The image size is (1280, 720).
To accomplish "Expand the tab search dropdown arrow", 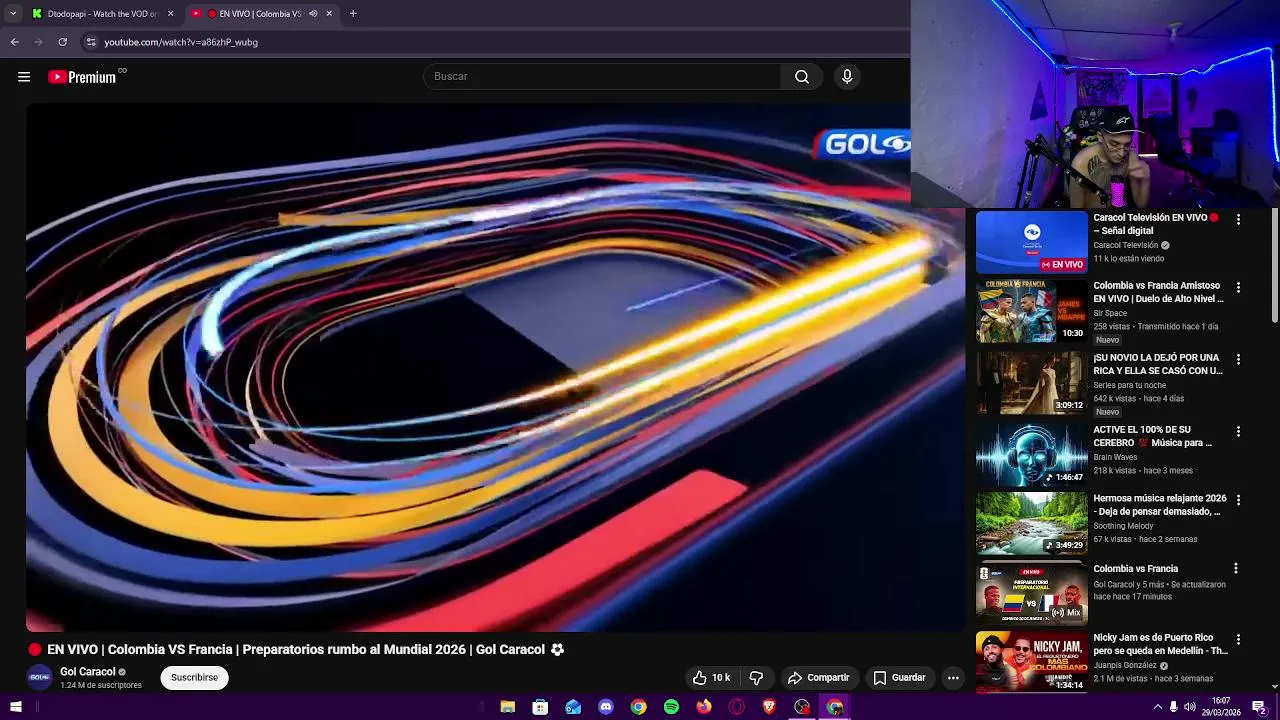I will point(13,14).
